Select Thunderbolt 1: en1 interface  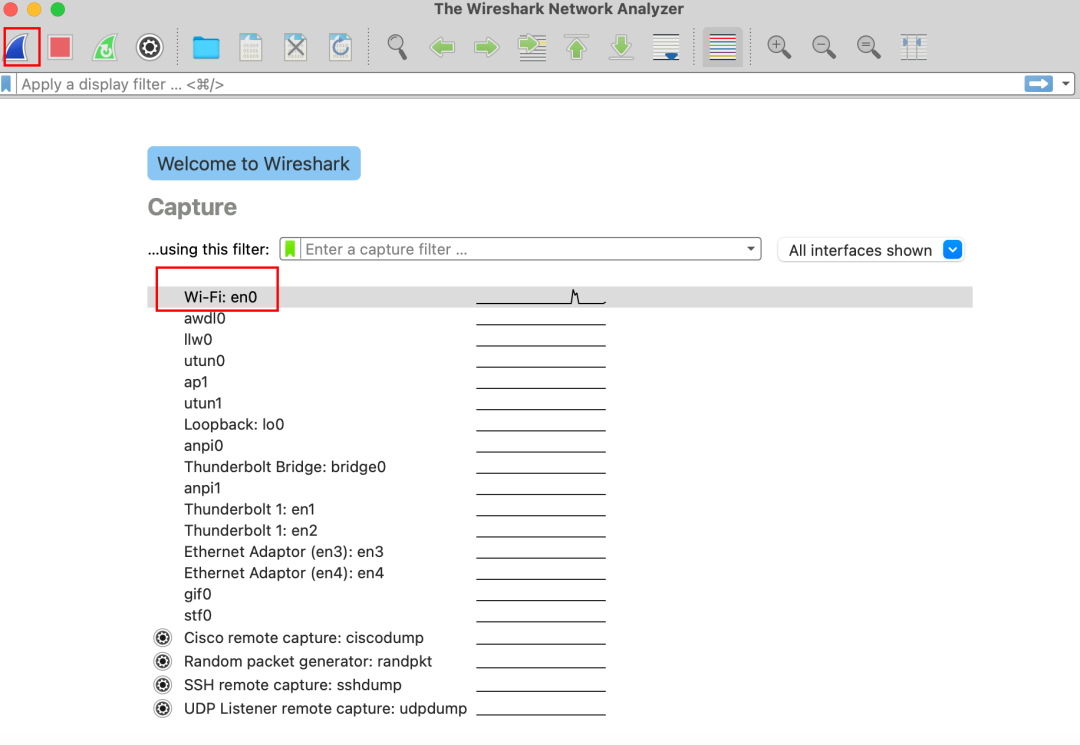(249, 510)
